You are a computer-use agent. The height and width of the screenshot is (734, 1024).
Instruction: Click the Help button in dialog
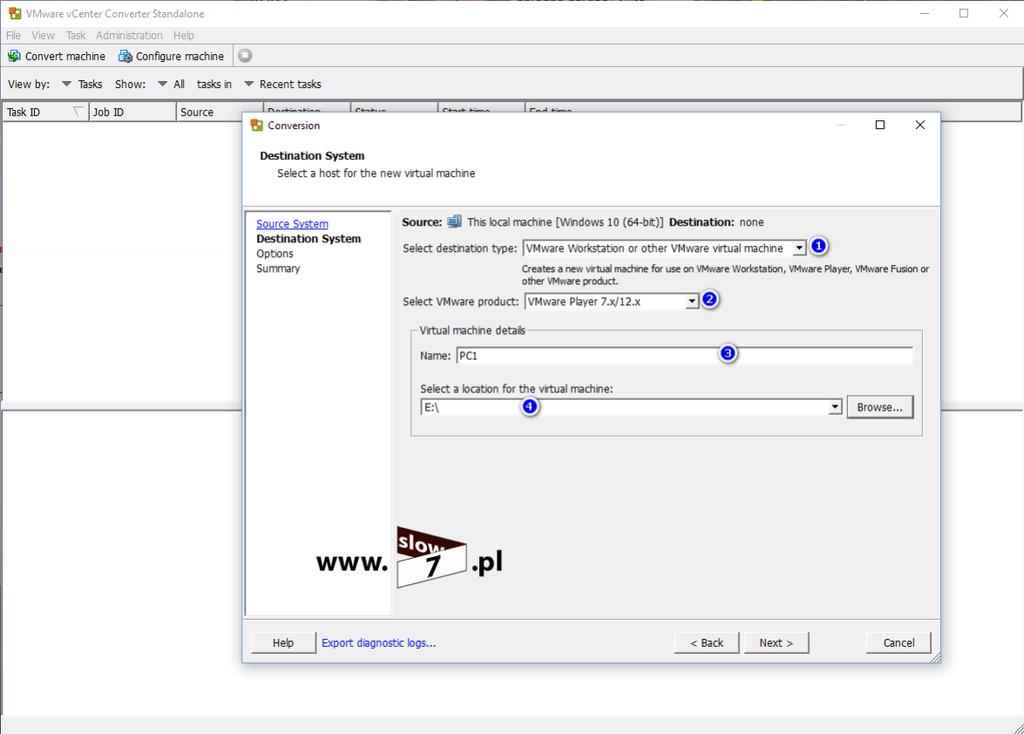coord(283,643)
